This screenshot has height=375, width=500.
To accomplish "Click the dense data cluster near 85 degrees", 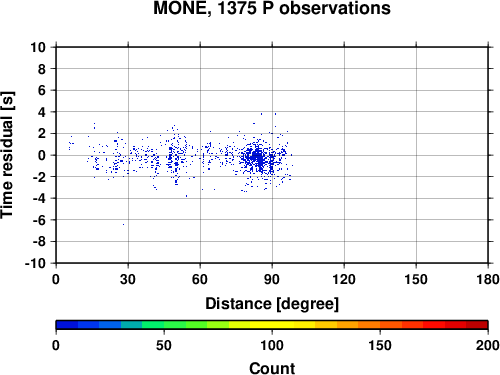I will click(258, 158).
